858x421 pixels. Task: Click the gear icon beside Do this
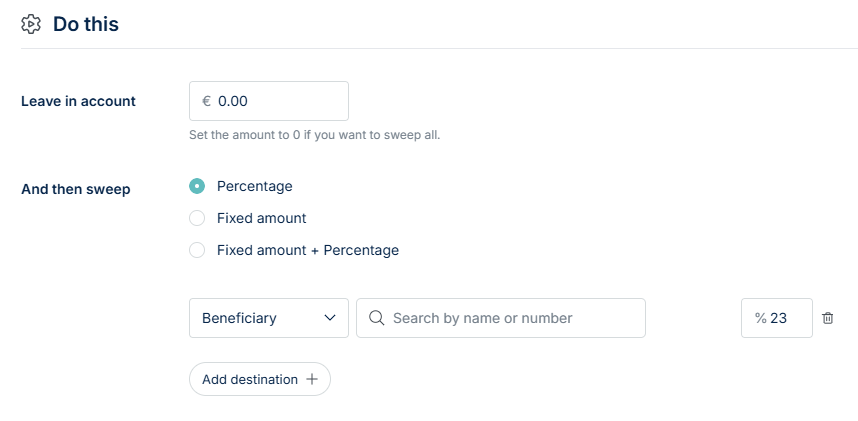point(31,24)
